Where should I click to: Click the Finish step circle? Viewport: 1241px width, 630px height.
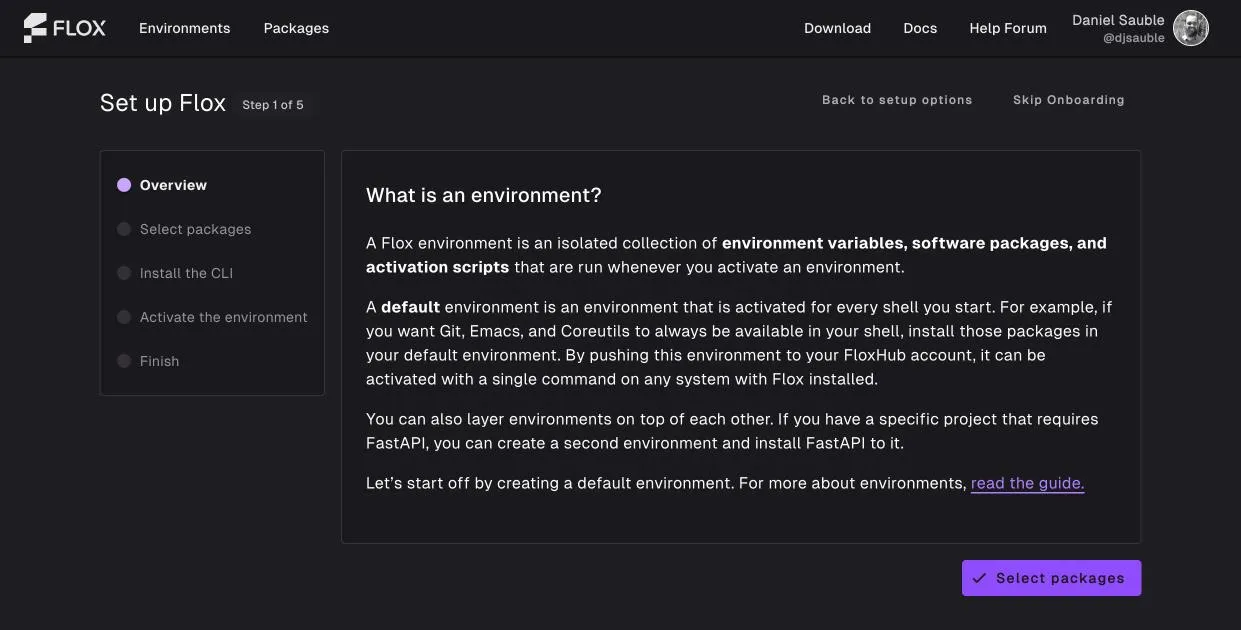(x=124, y=361)
